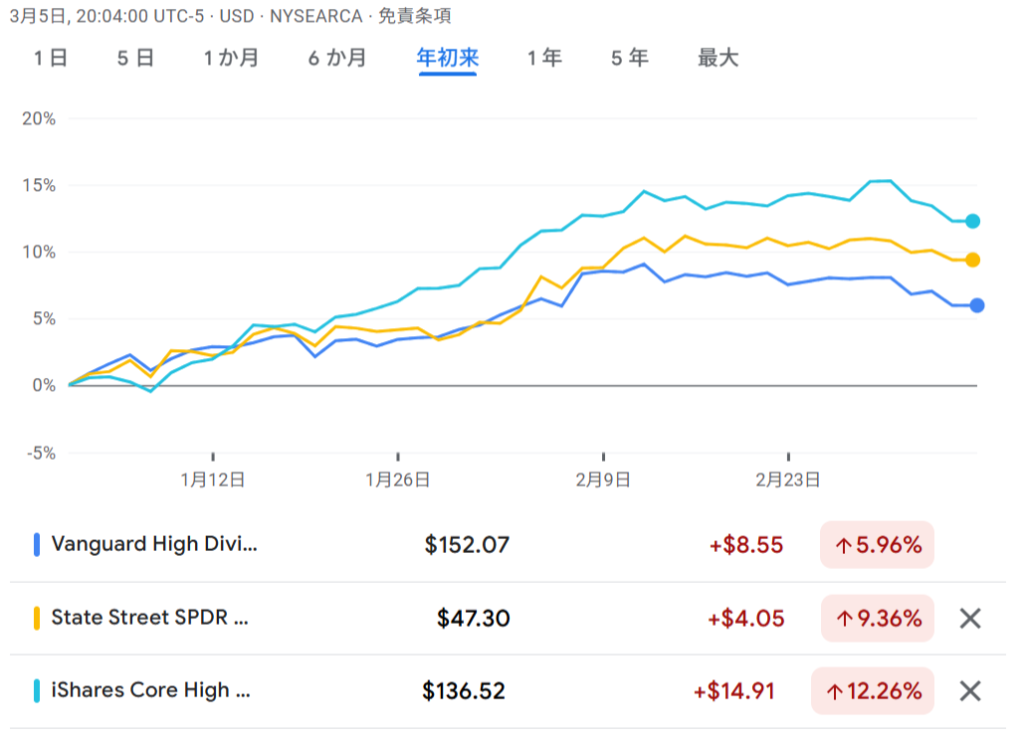Show the 1か月 chart range
The width and height of the screenshot is (1024, 738).
point(231,58)
